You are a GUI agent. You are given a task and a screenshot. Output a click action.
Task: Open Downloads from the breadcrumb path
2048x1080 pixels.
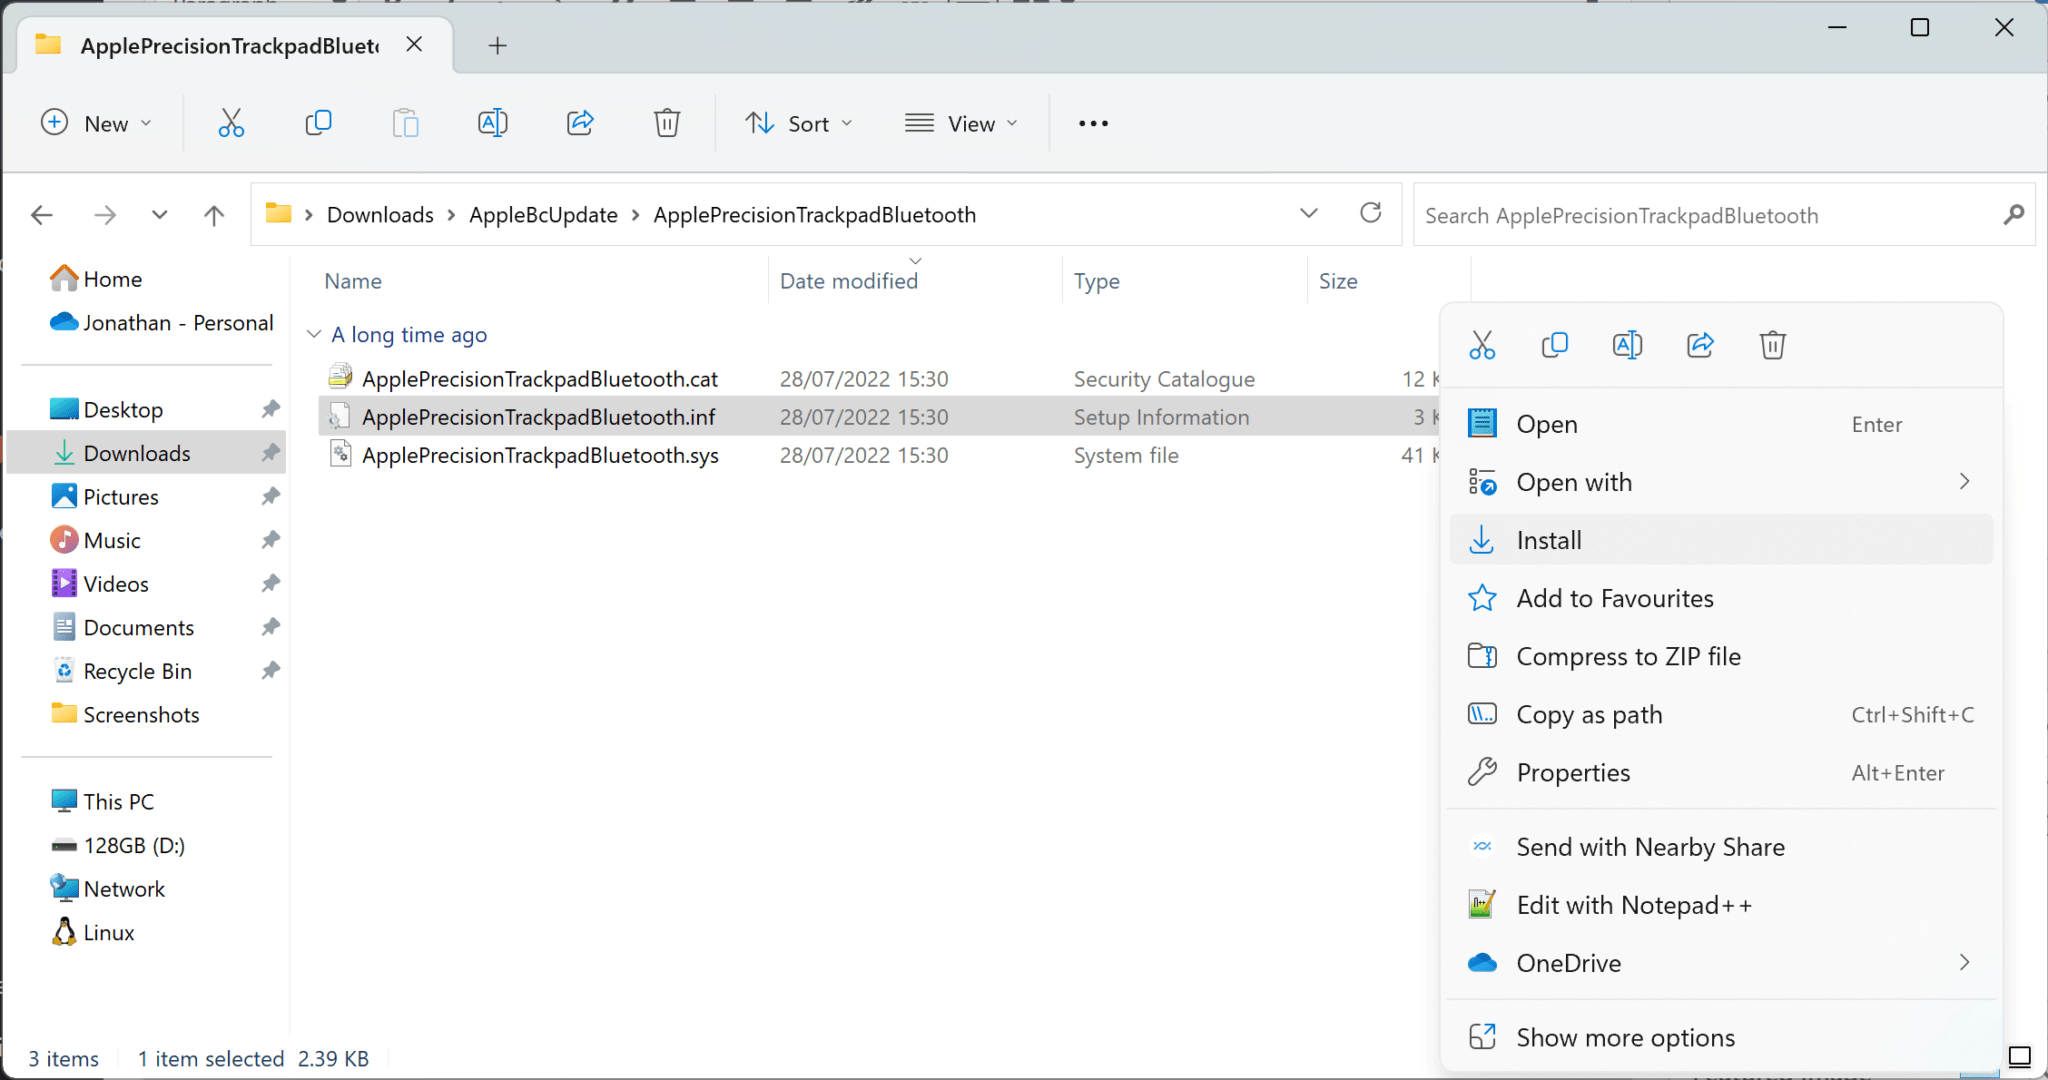[x=379, y=214]
